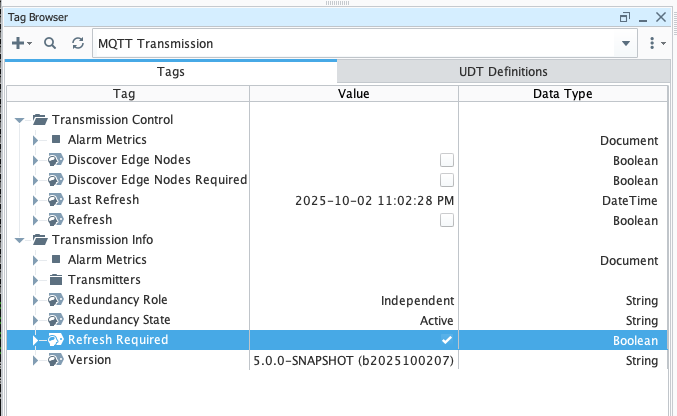This screenshot has height=416, width=677.
Task: Click the refresh tags icon in toolbar
Action: (x=78, y=44)
